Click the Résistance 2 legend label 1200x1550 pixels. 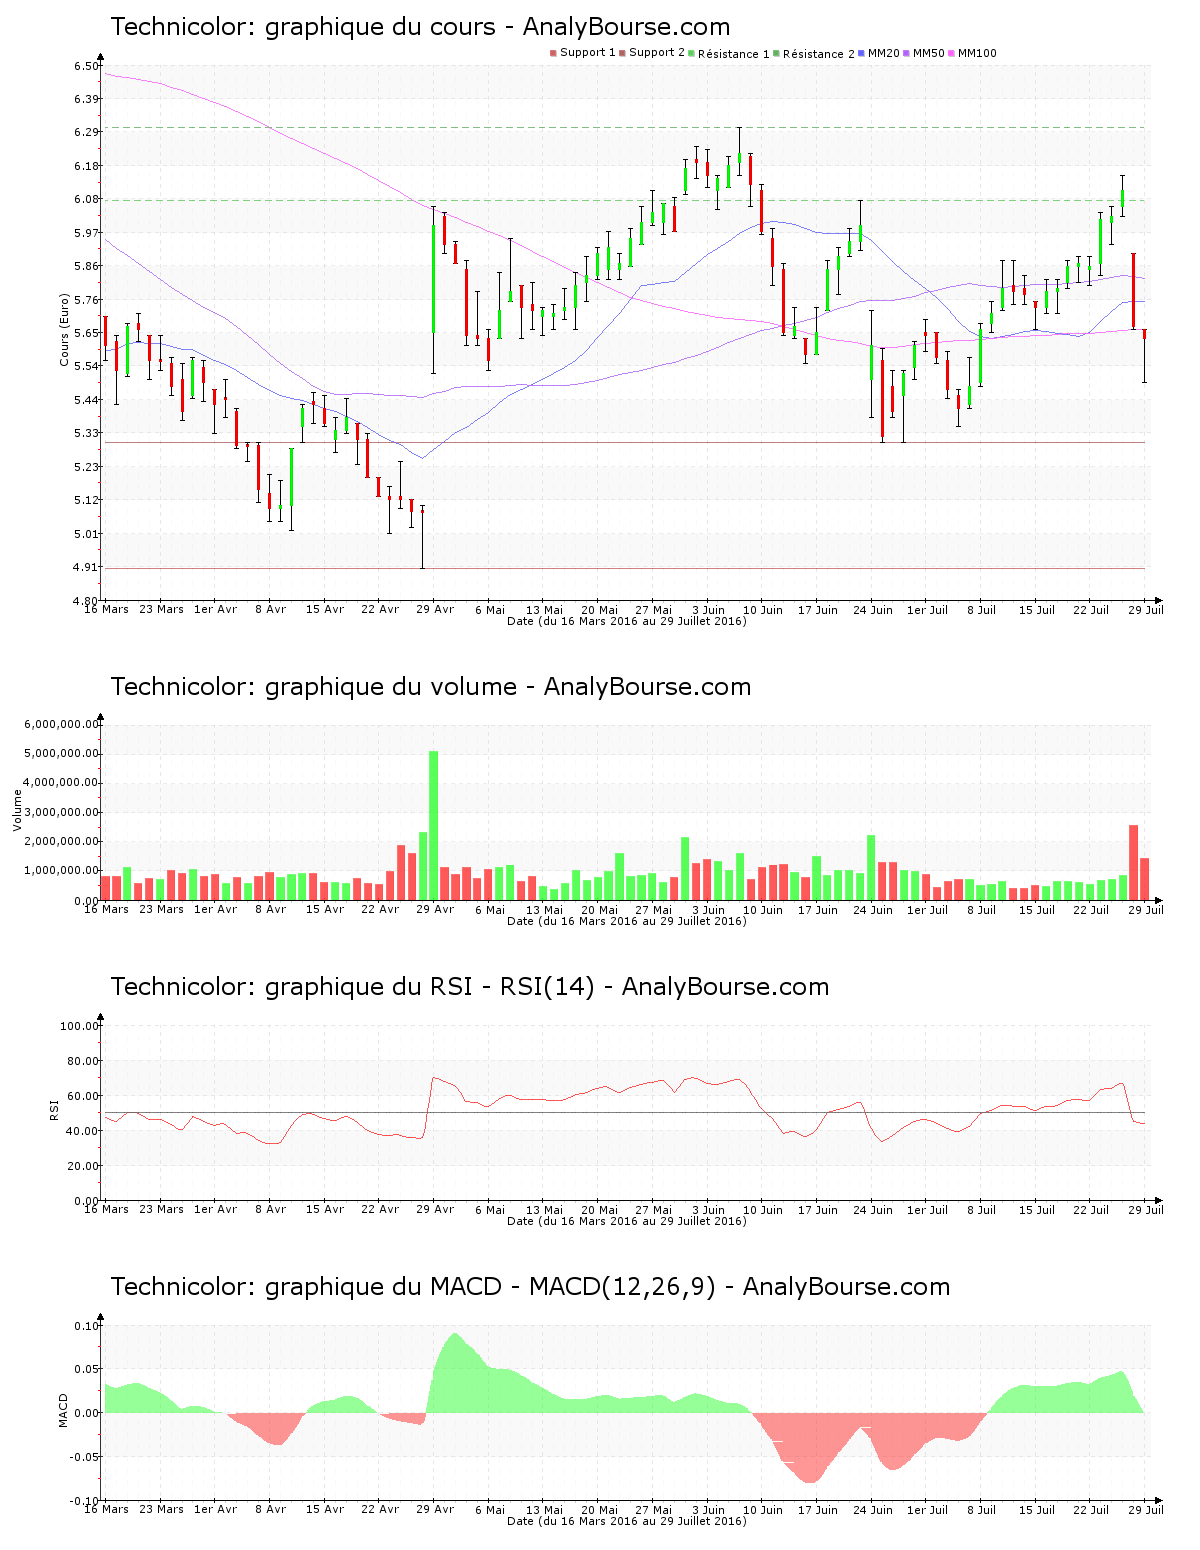click(818, 54)
